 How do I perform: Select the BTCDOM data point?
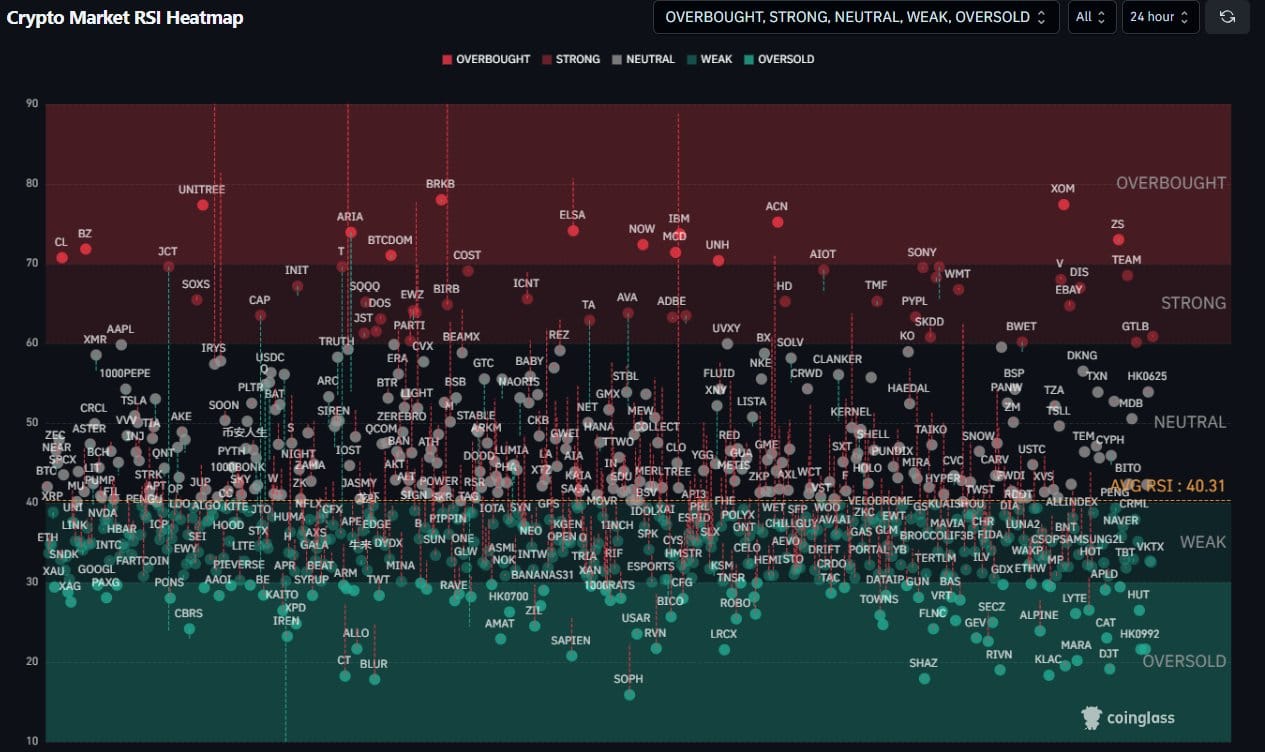(x=391, y=255)
